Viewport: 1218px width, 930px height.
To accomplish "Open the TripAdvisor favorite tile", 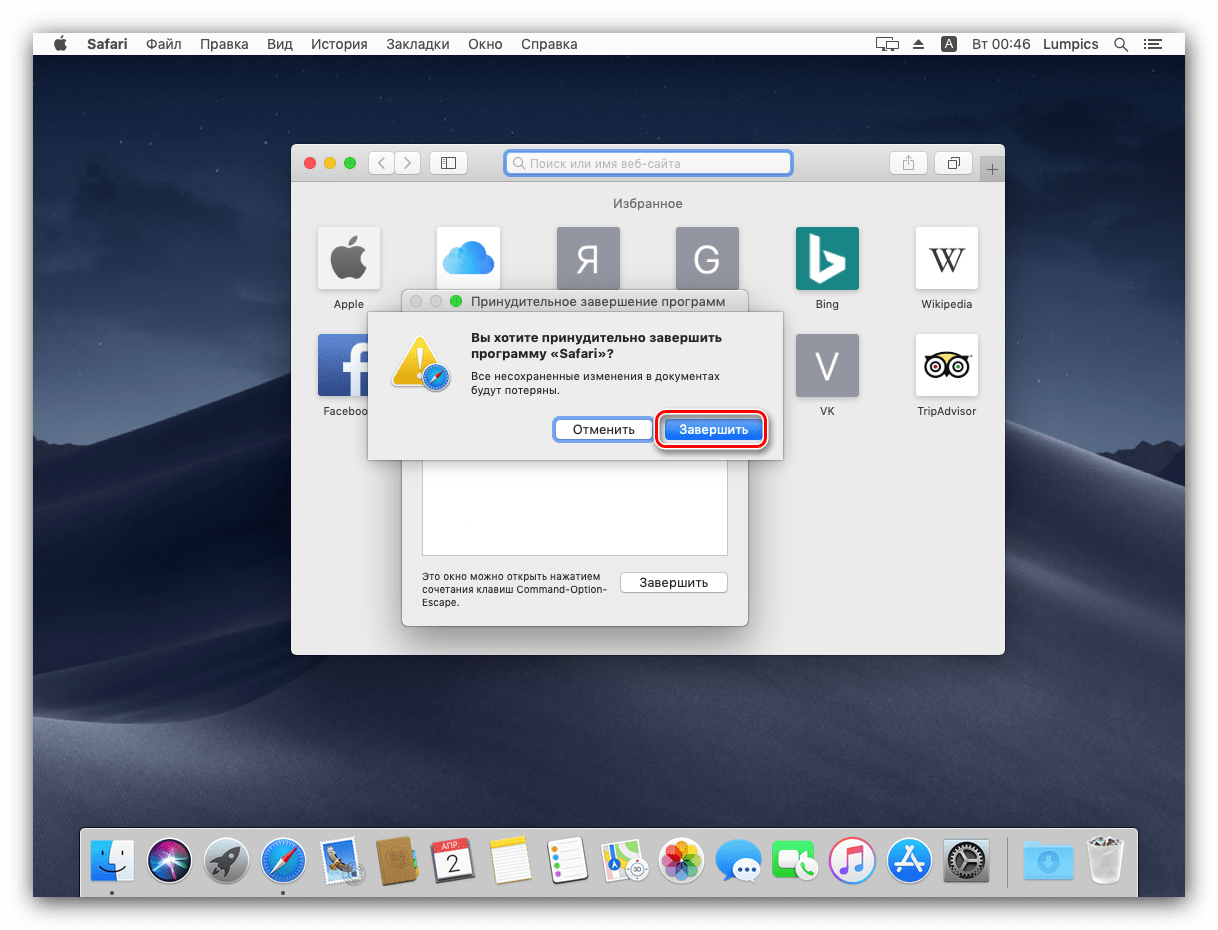I will coord(946,366).
